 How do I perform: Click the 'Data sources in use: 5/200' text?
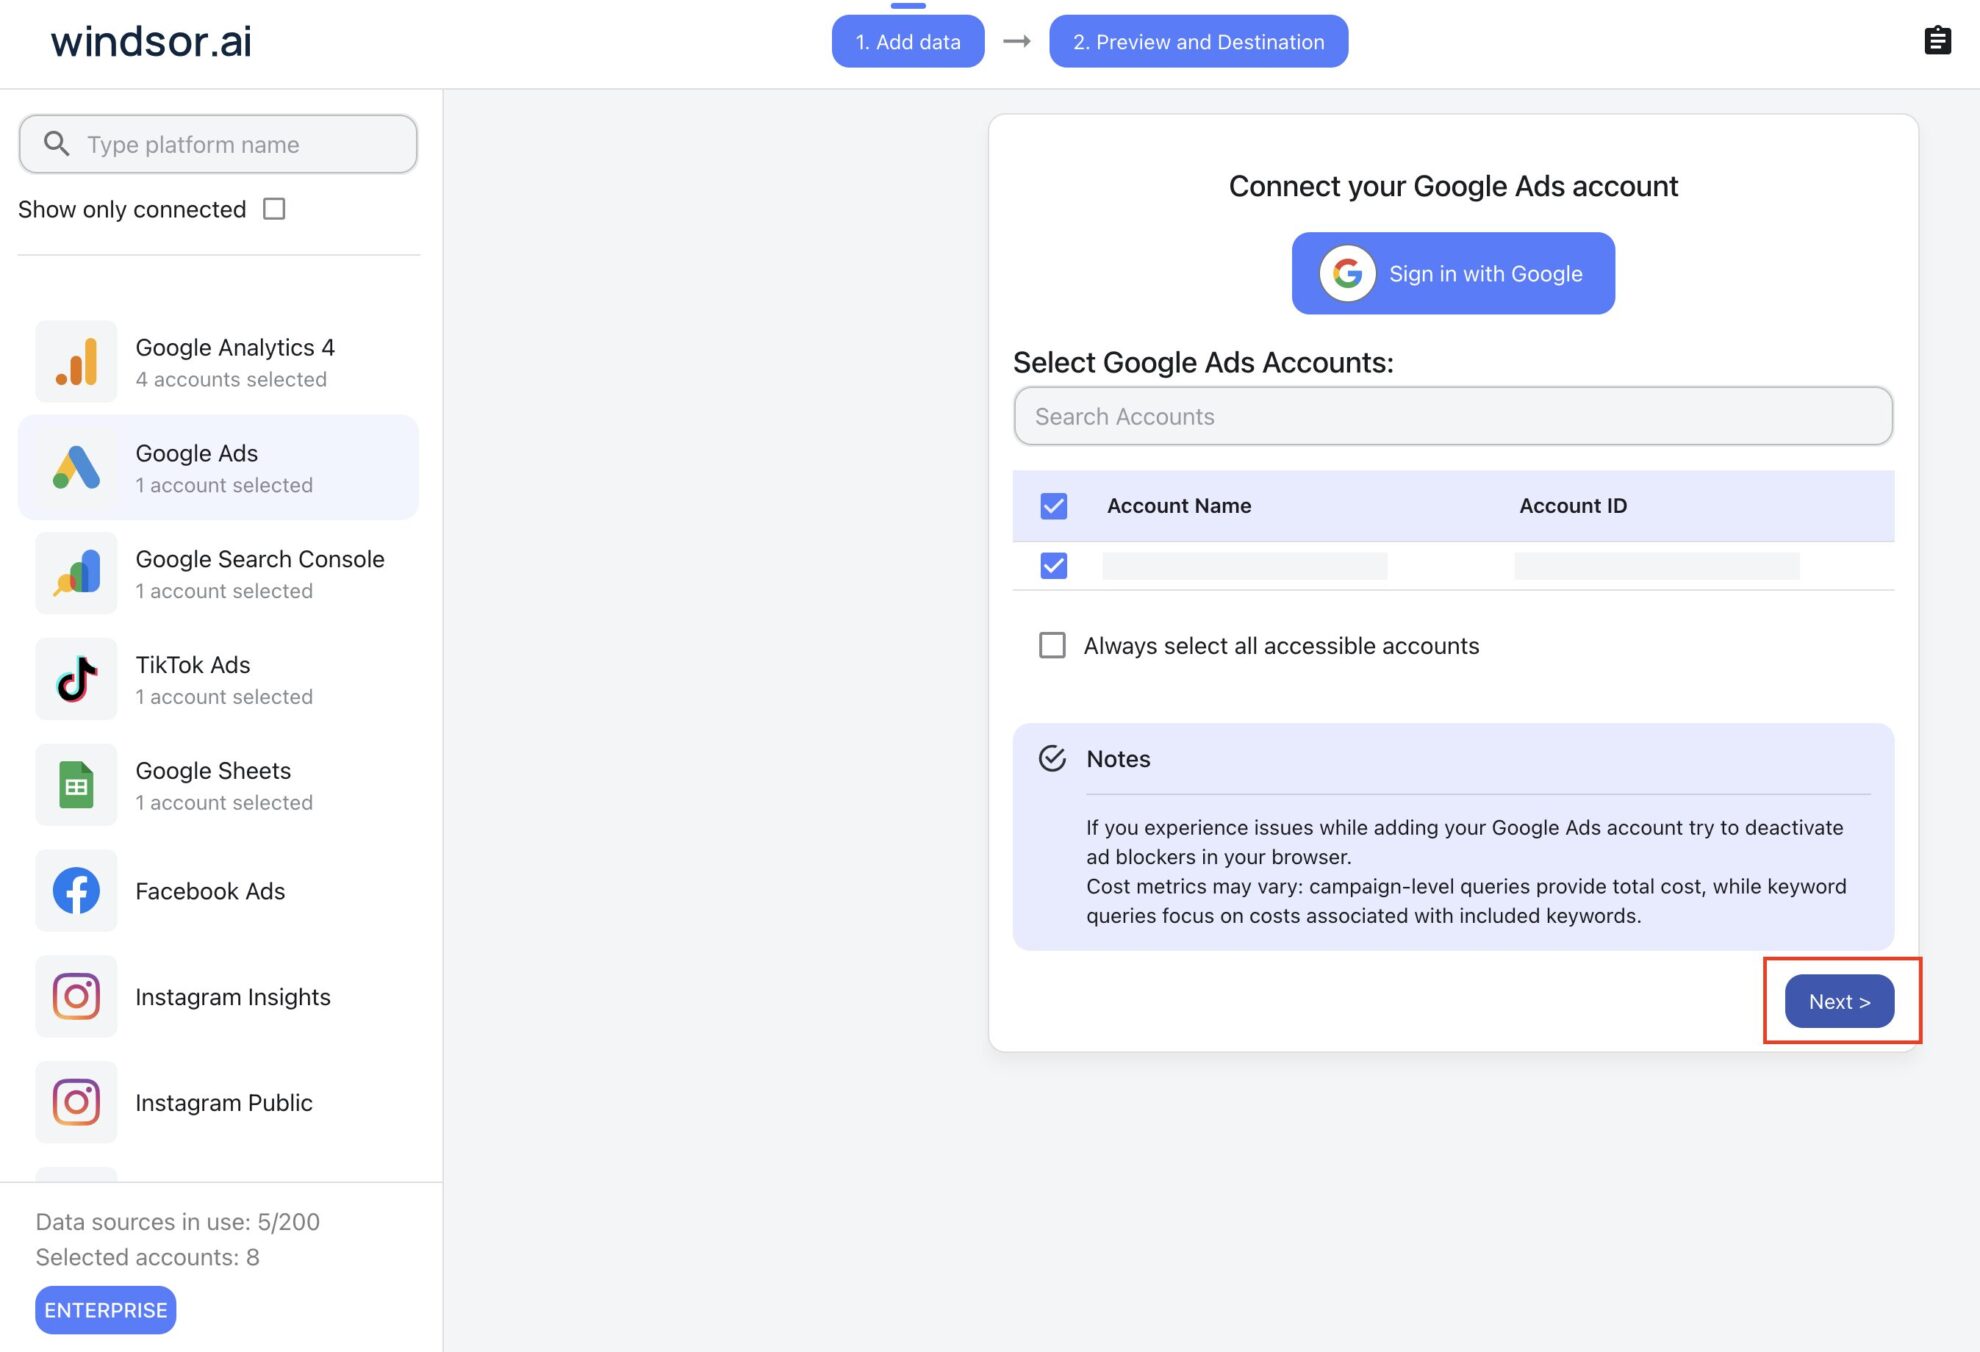tap(178, 1222)
